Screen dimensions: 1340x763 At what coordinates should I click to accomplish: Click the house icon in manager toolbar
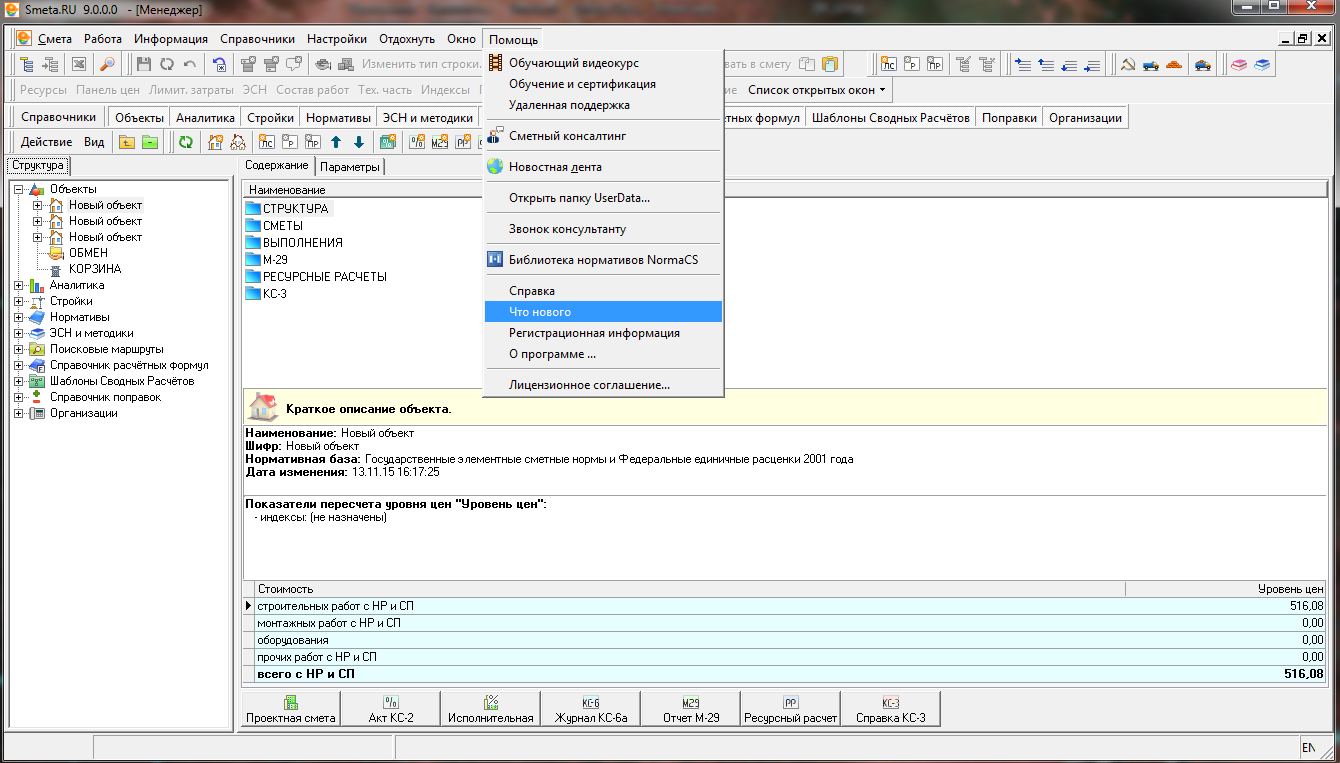pos(215,142)
